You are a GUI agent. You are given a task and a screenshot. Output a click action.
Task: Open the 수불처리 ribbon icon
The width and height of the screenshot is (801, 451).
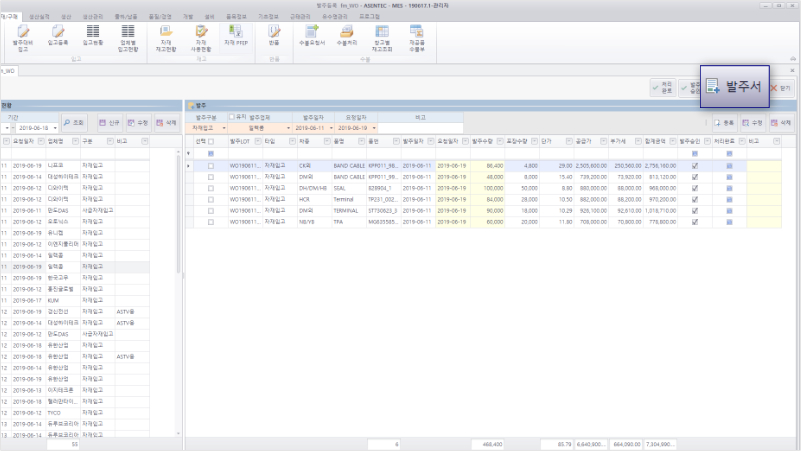(x=347, y=37)
